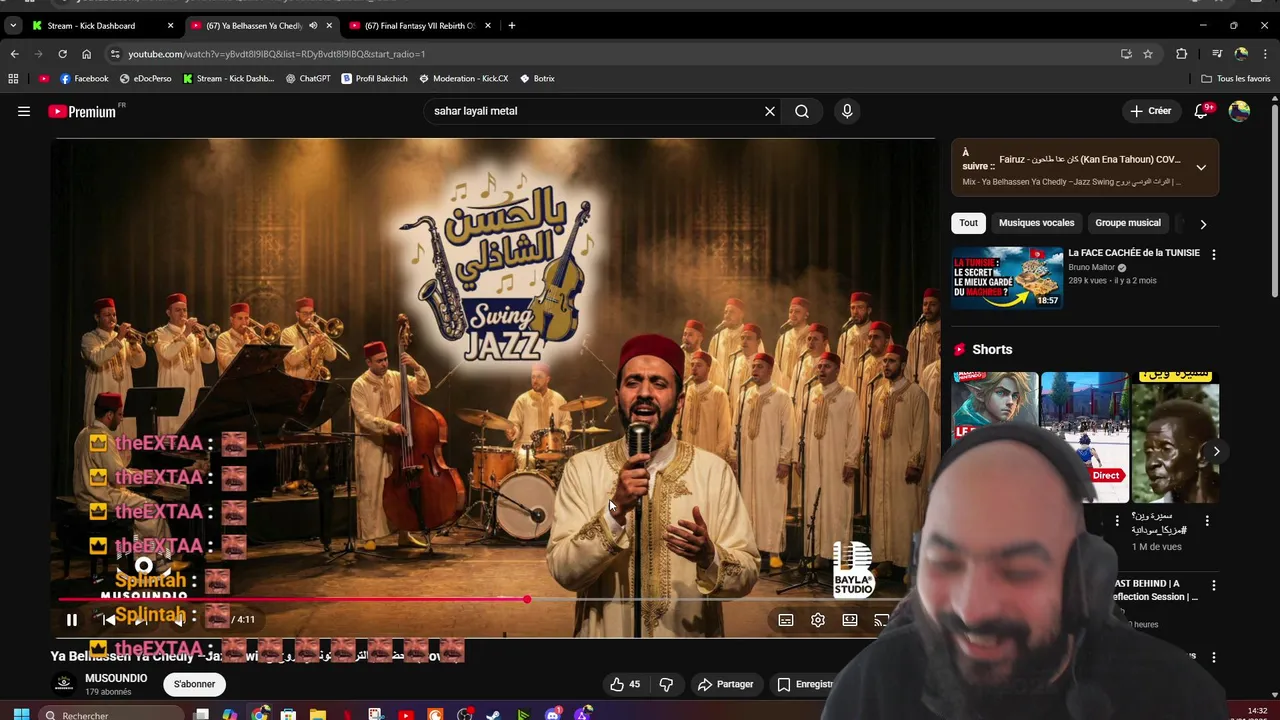Open Windows Start menu
1280x720 pixels.
(x=21, y=714)
